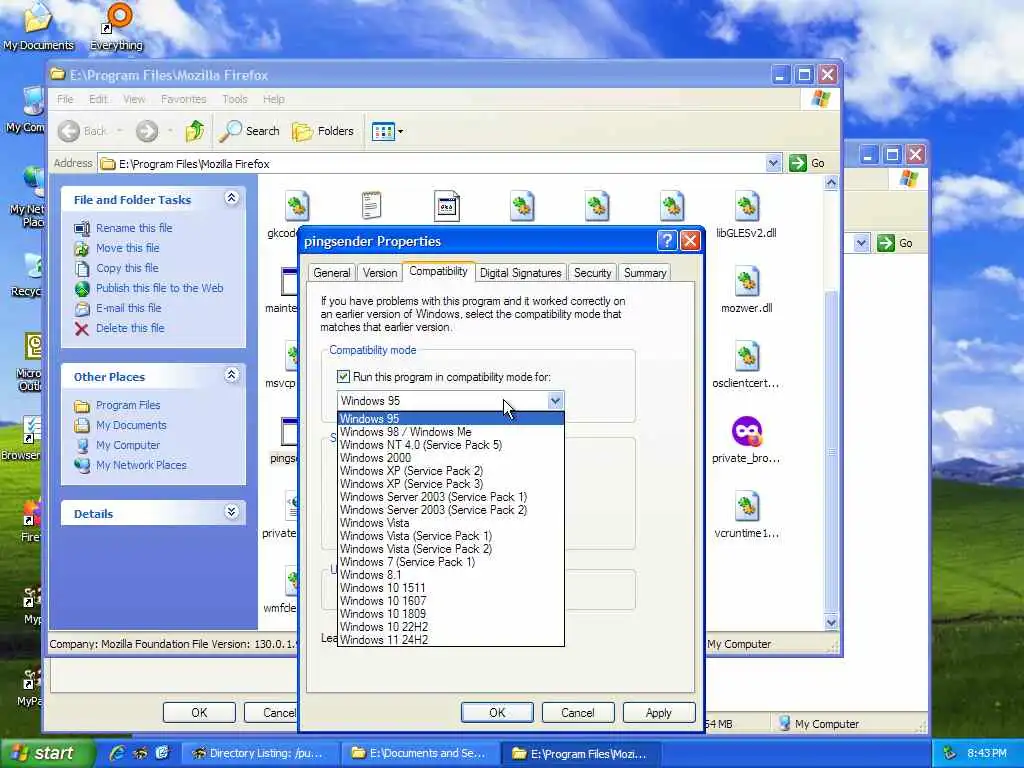Click the Explorer vertical scrollbar up arrow

tap(831, 183)
